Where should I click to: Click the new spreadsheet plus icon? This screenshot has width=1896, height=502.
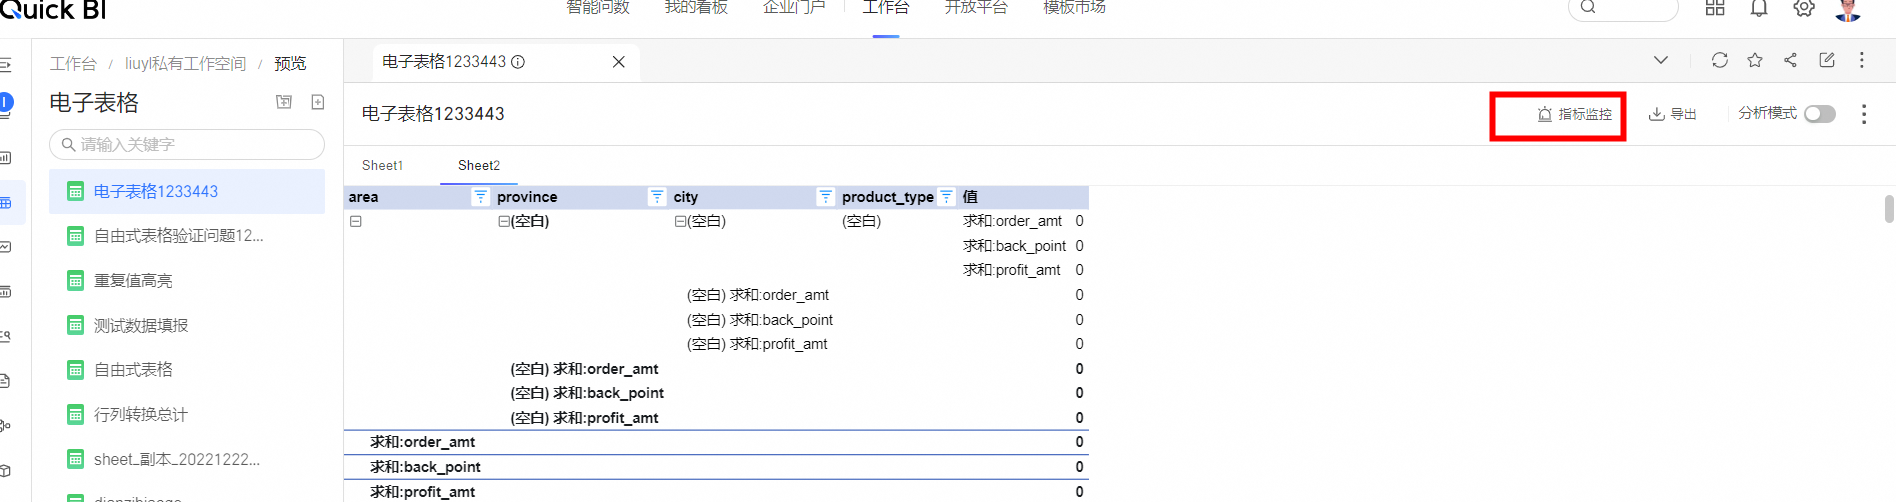(x=318, y=102)
